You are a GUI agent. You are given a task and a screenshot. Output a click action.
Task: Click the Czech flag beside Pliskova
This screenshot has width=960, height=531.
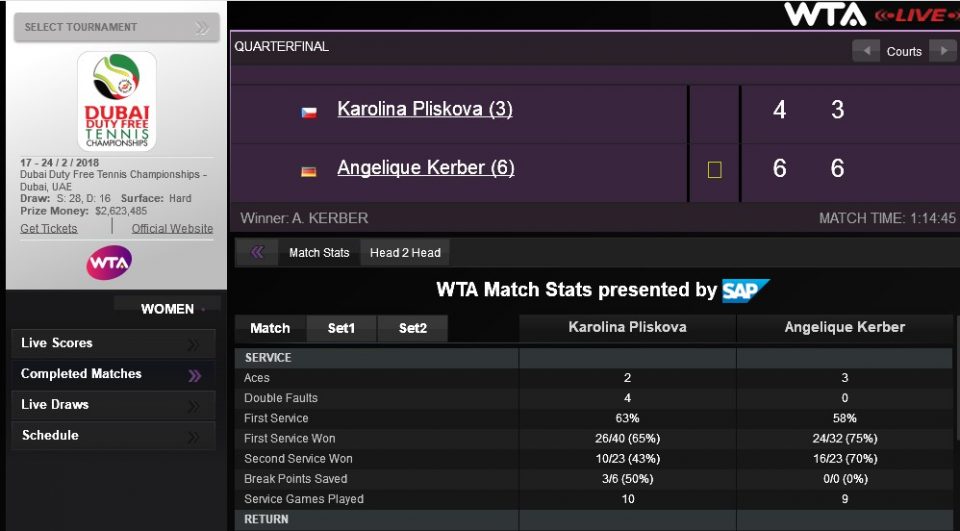point(309,112)
